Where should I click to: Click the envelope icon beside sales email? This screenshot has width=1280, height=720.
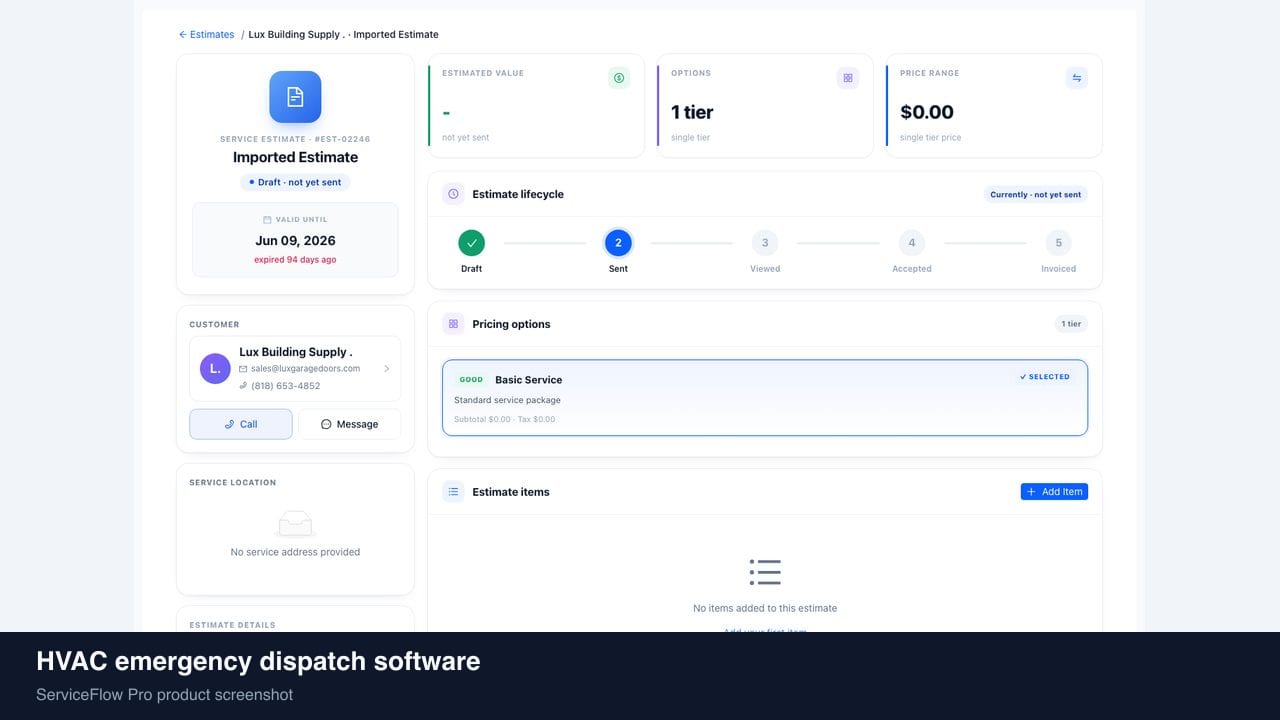coord(243,369)
